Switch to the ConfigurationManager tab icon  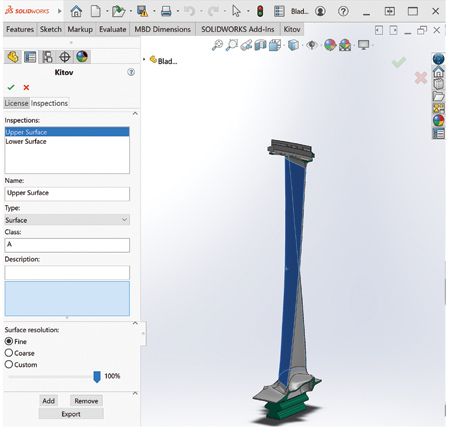47,57
